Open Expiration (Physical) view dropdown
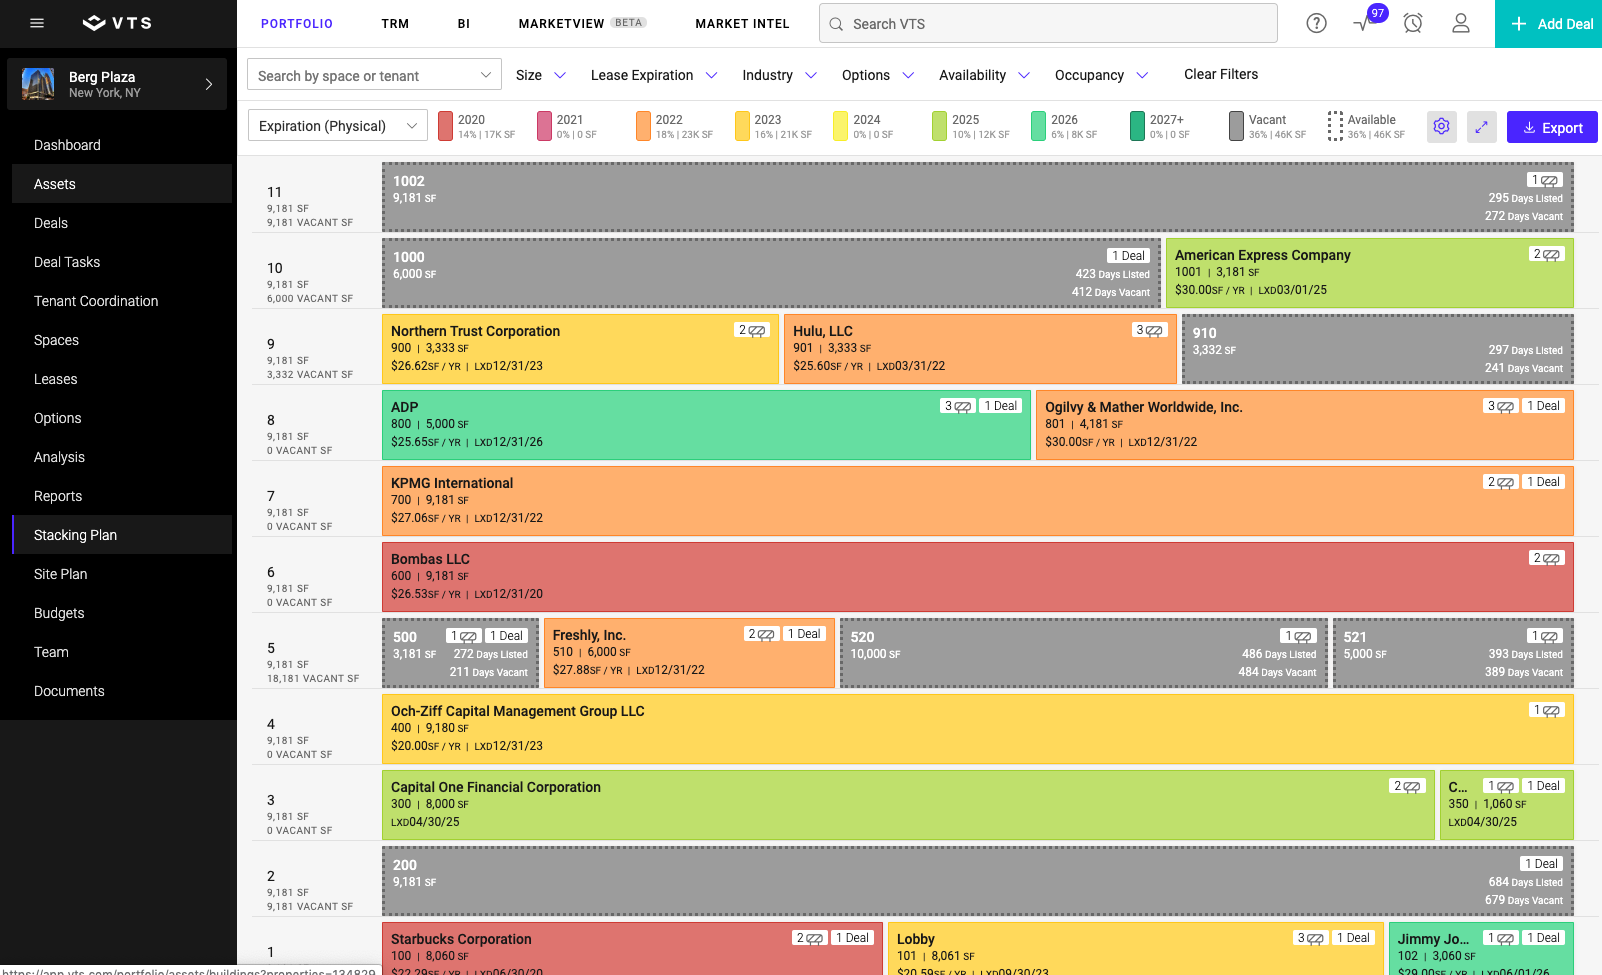The height and width of the screenshot is (975, 1602). click(x=338, y=126)
